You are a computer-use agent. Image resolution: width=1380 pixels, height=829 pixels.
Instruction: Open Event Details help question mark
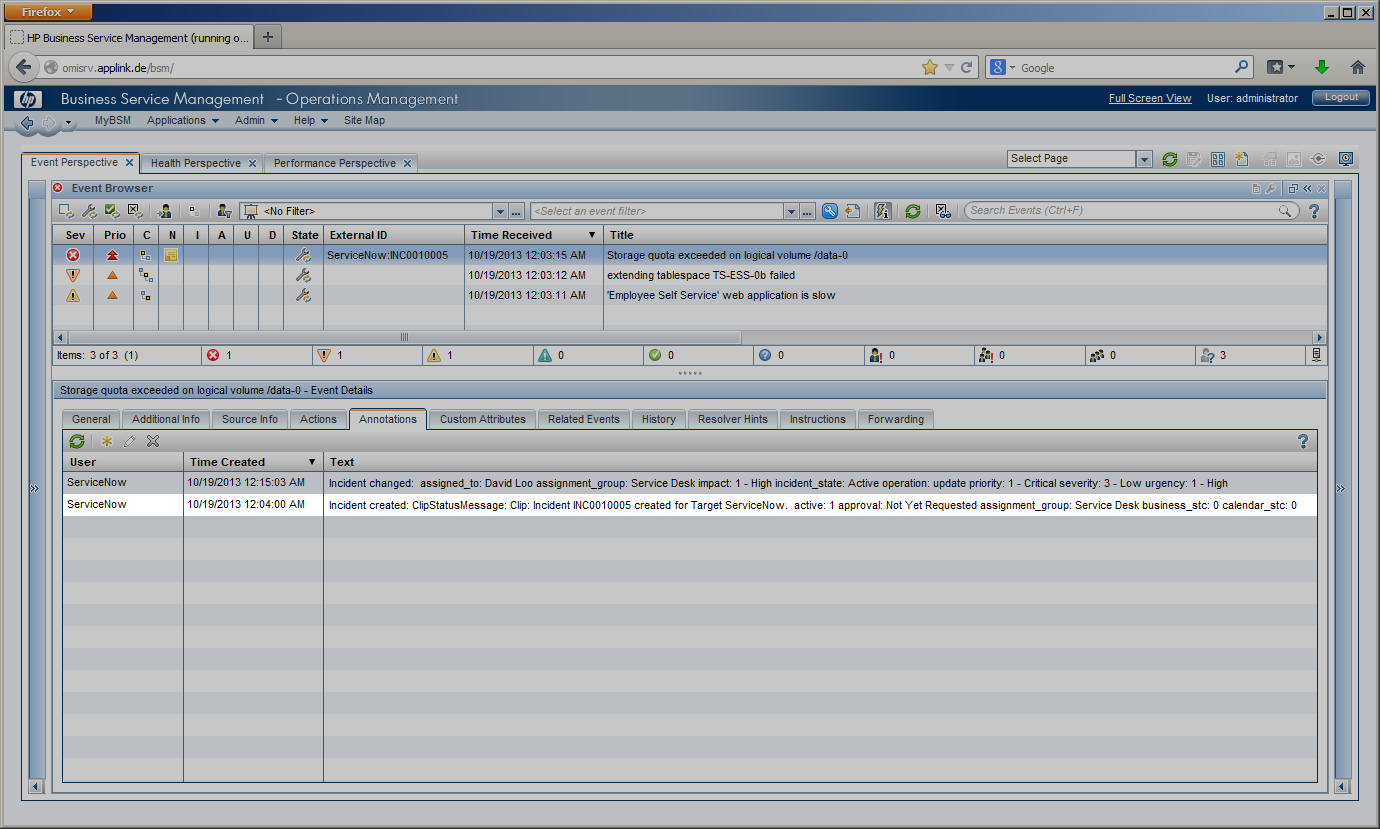pos(1303,441)
